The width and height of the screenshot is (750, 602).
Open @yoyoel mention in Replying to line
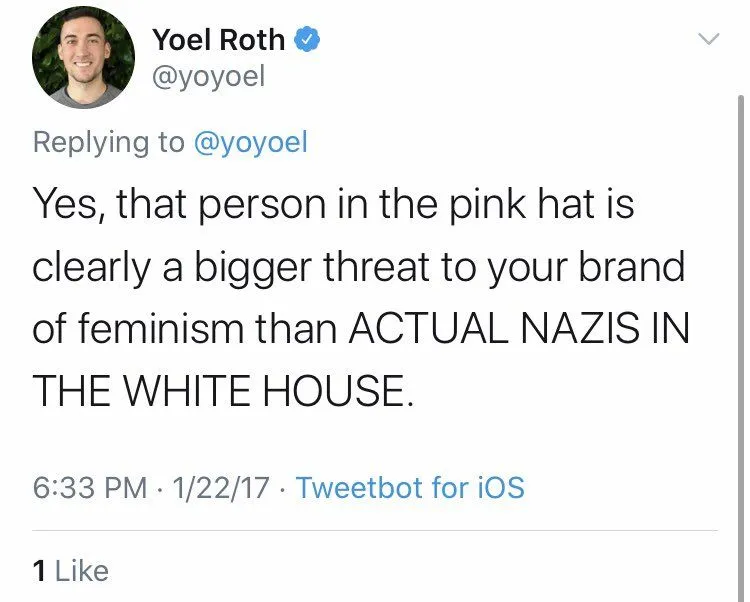pos(249,142)
